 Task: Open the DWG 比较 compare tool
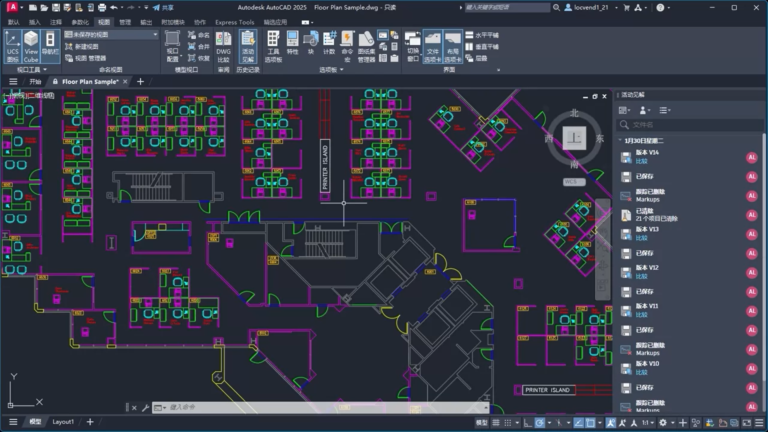(x=223, y=47)
